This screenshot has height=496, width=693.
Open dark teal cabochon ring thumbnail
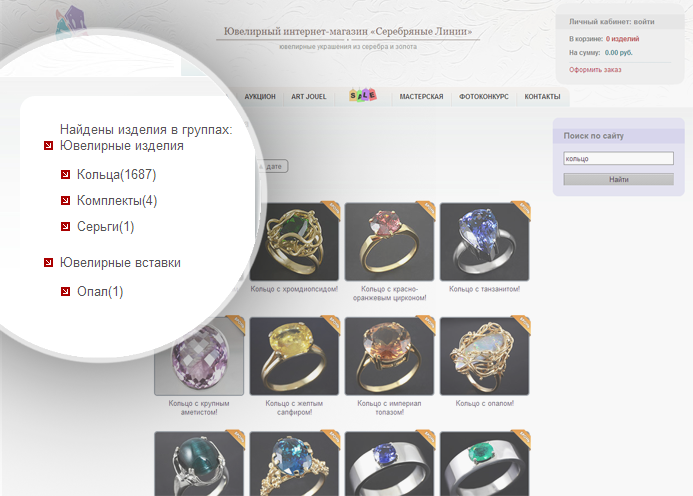[x=199, y=464]
